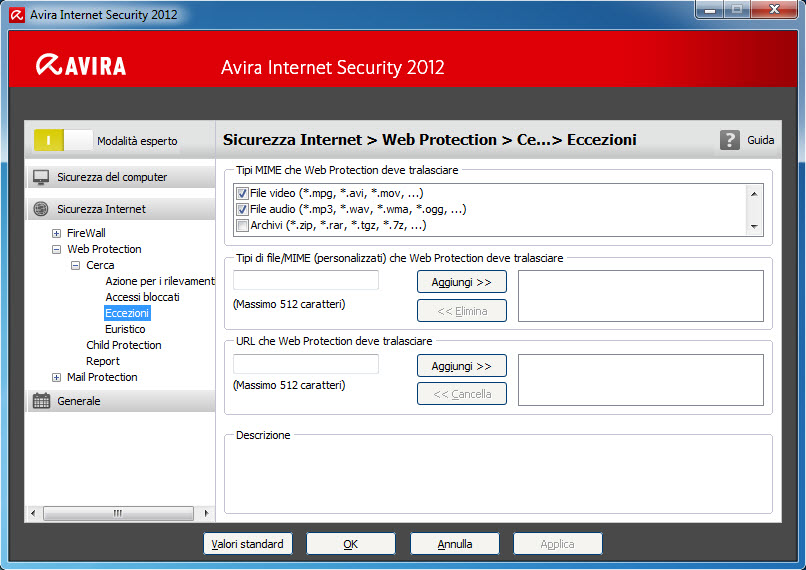Close the Avira window
The image size is (806, 570).
pyautogui.click(x=774, y=9)
